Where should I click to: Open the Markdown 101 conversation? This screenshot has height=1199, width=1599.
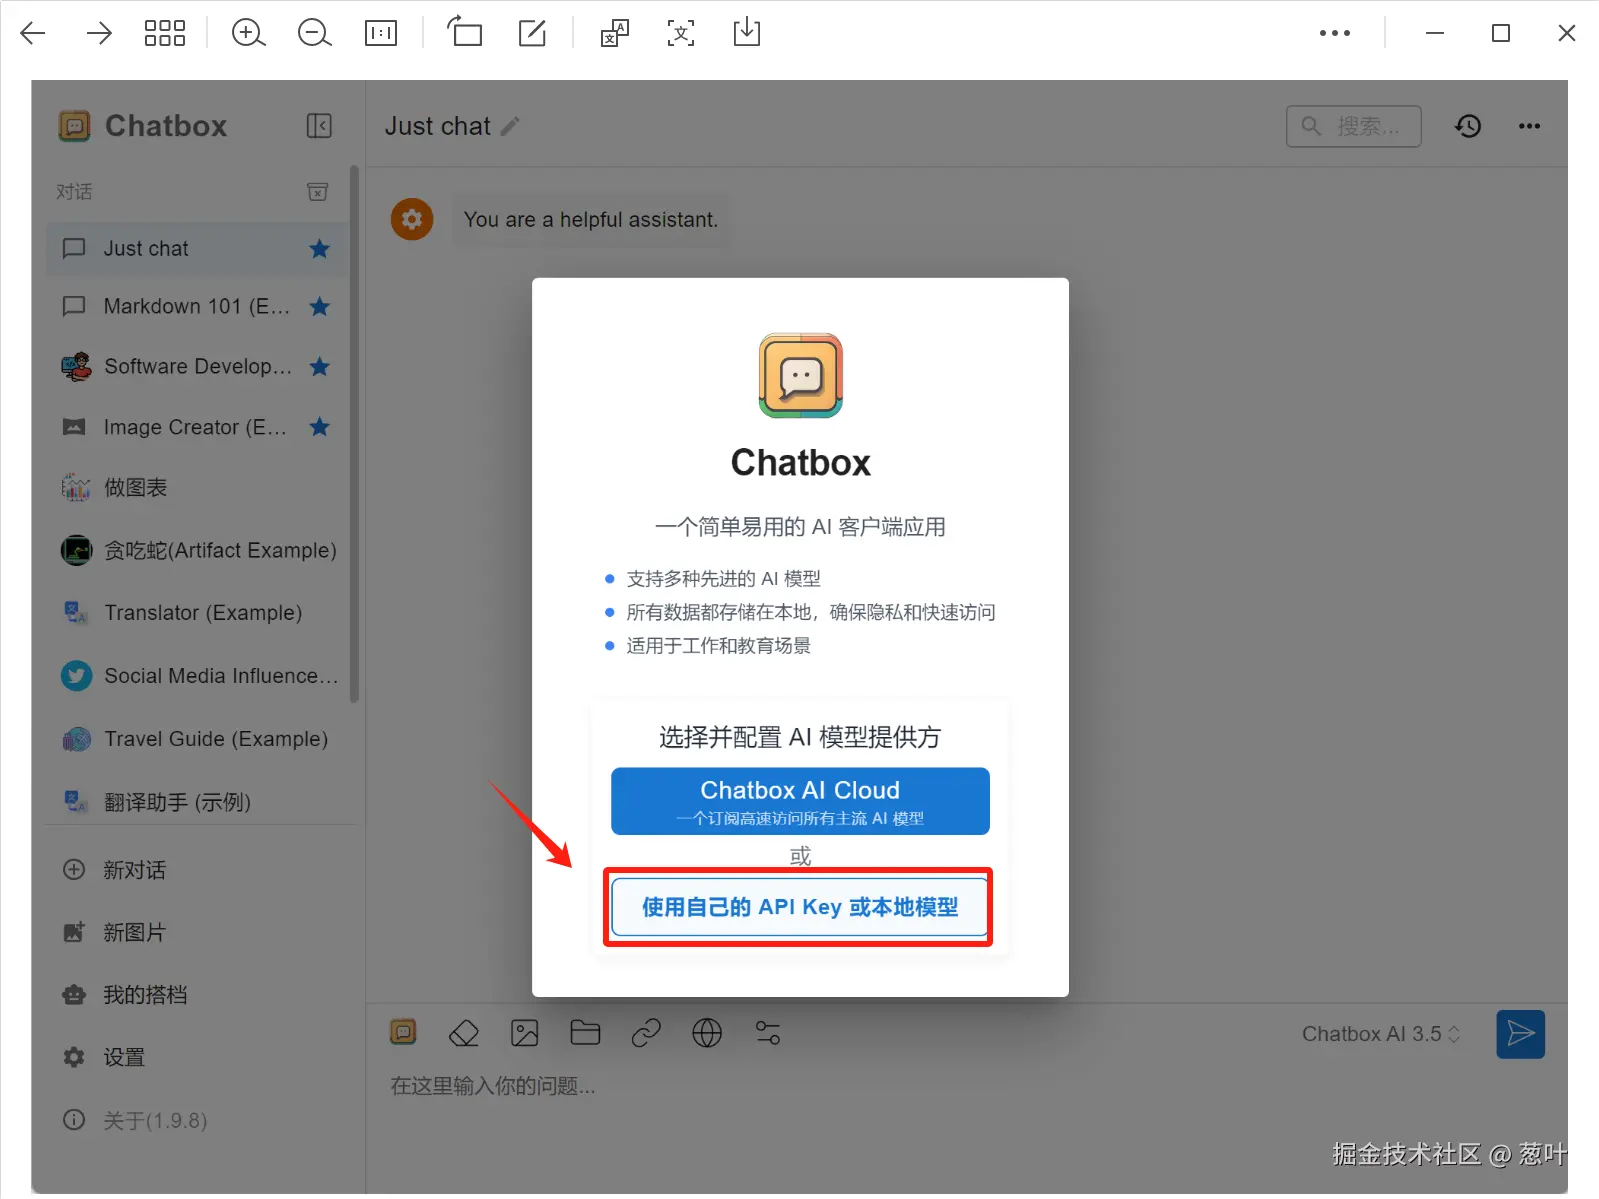click(197, 306)
